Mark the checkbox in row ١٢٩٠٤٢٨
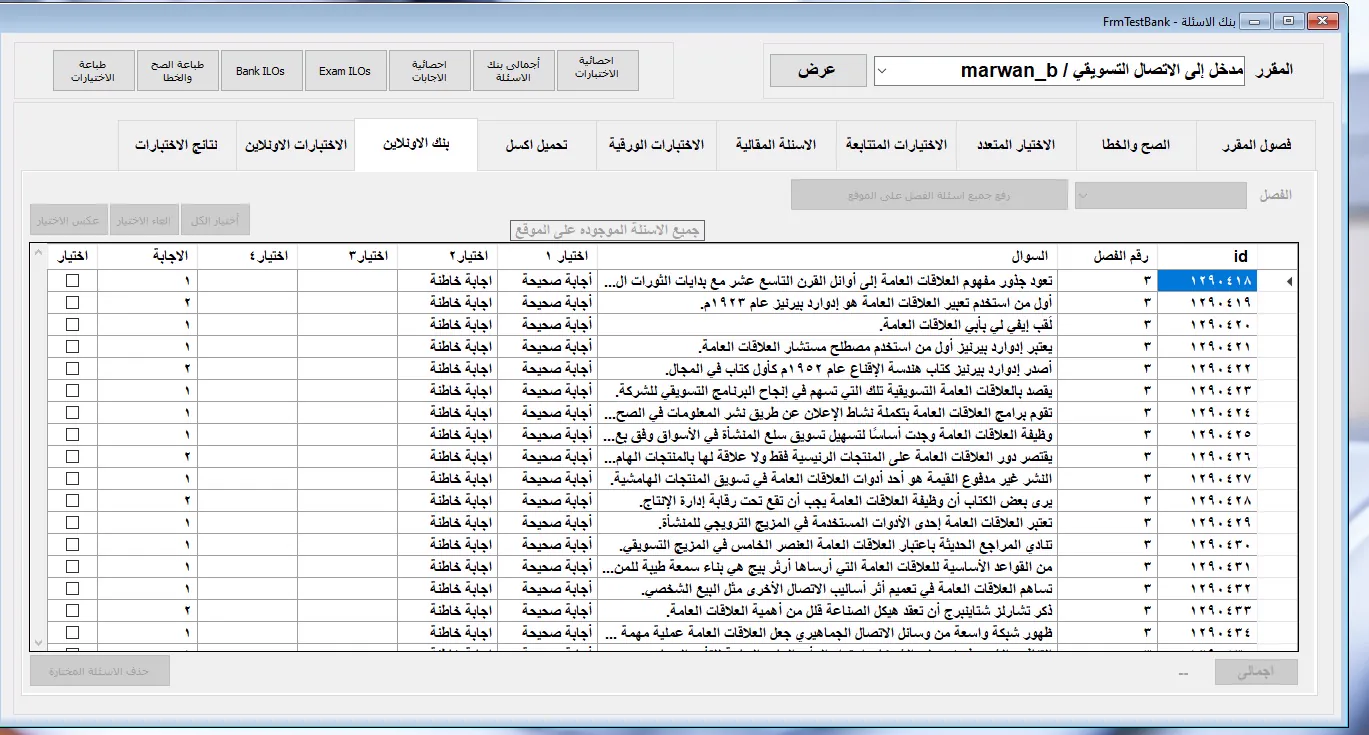 pos(72,501)
